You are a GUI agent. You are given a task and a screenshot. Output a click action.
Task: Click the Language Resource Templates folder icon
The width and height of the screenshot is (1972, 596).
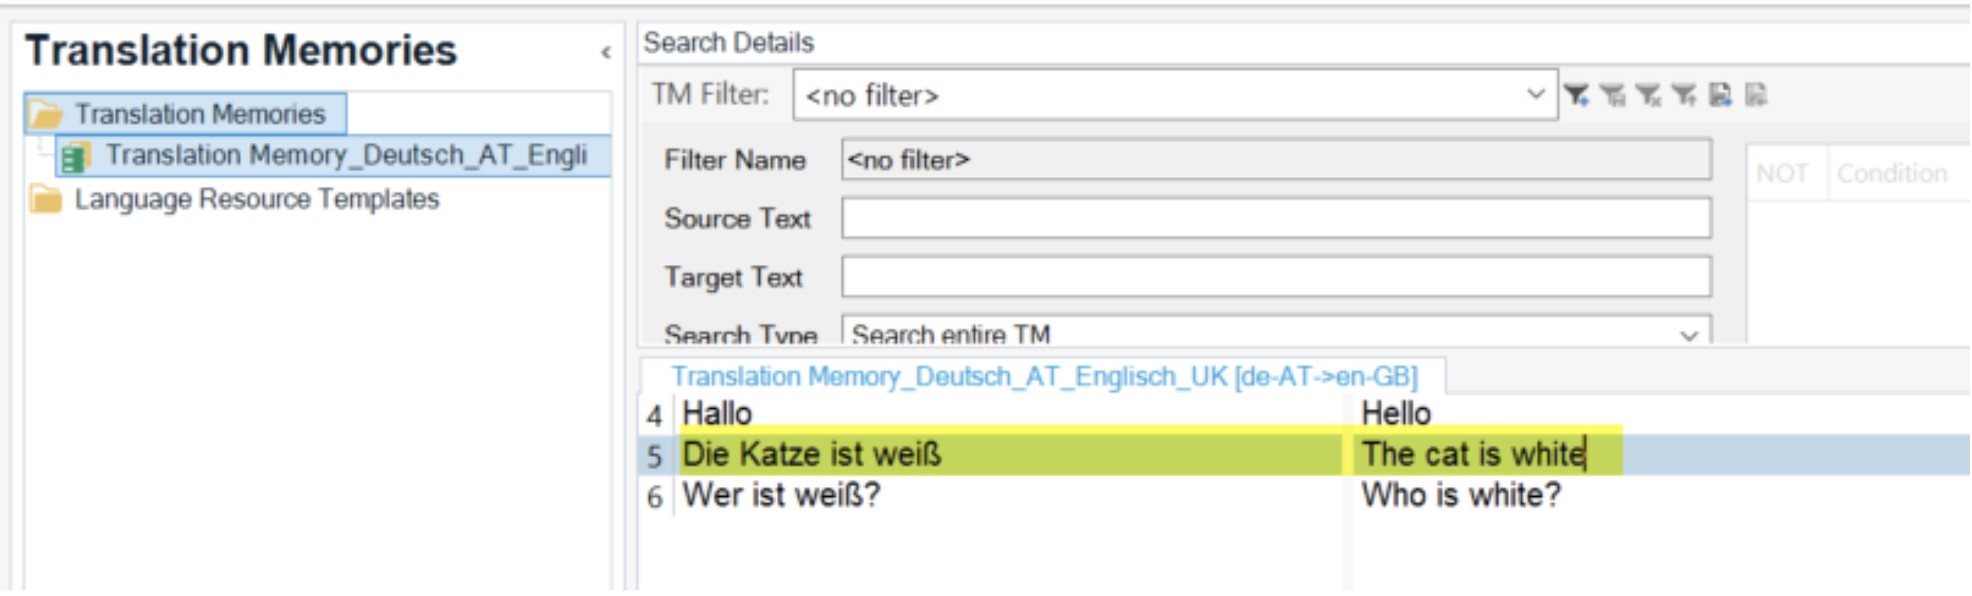(x=45, y=200)
